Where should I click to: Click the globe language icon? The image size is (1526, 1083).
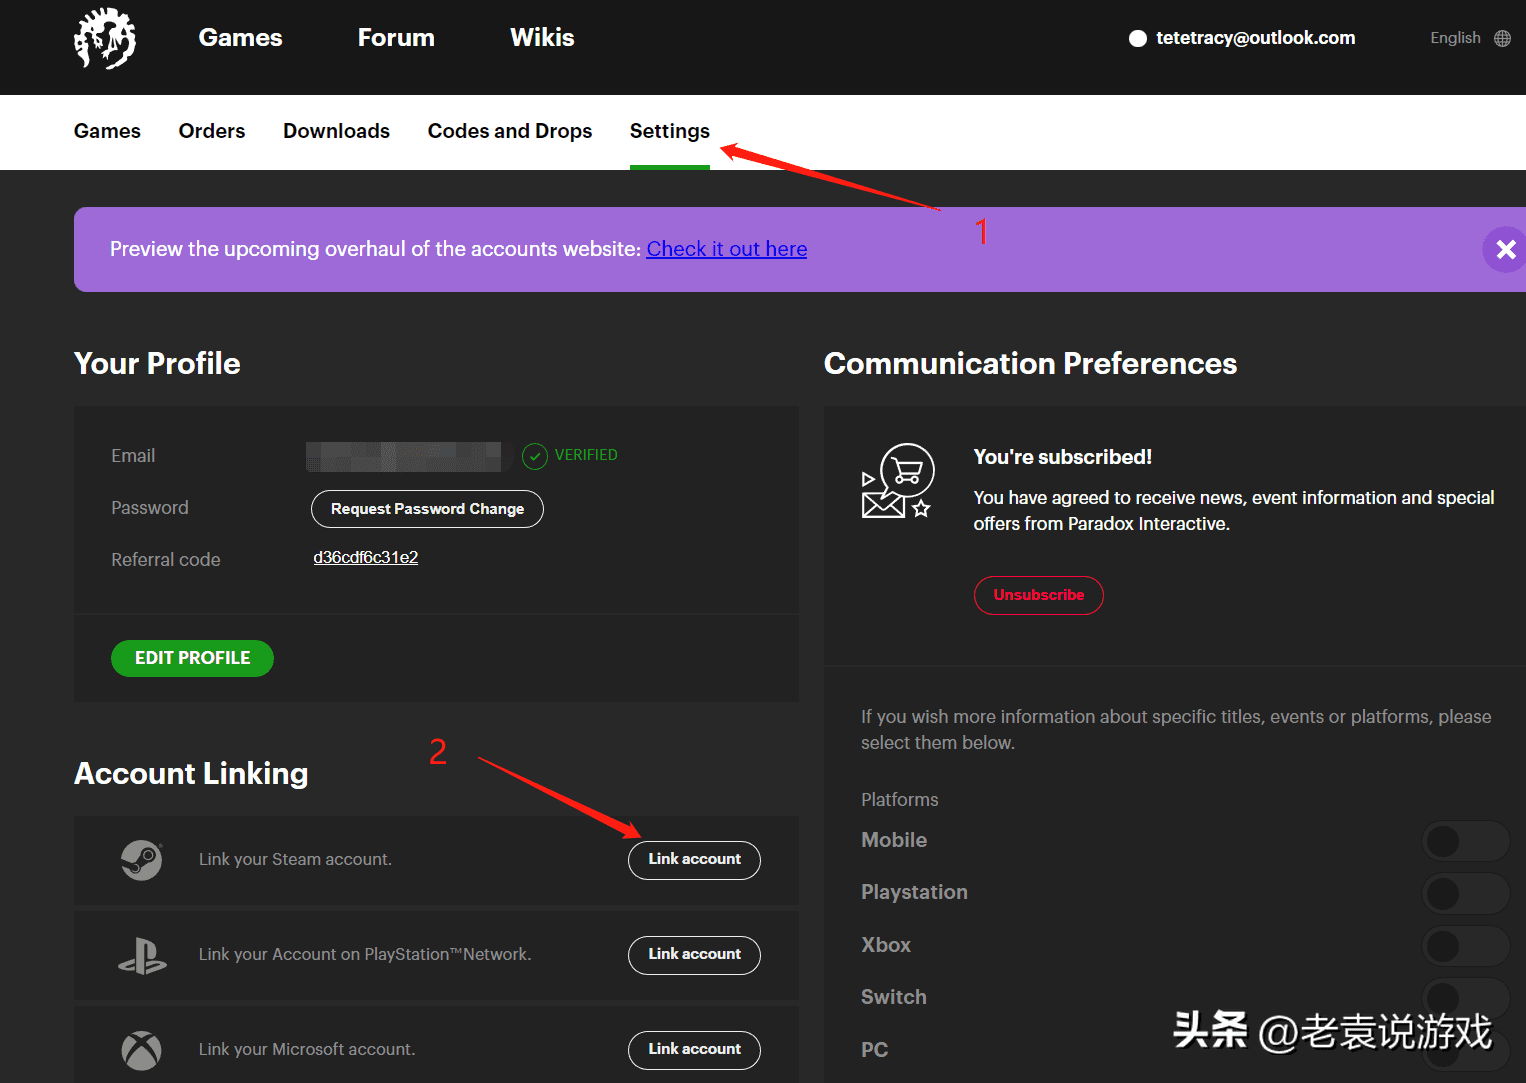click(1502, 38)
